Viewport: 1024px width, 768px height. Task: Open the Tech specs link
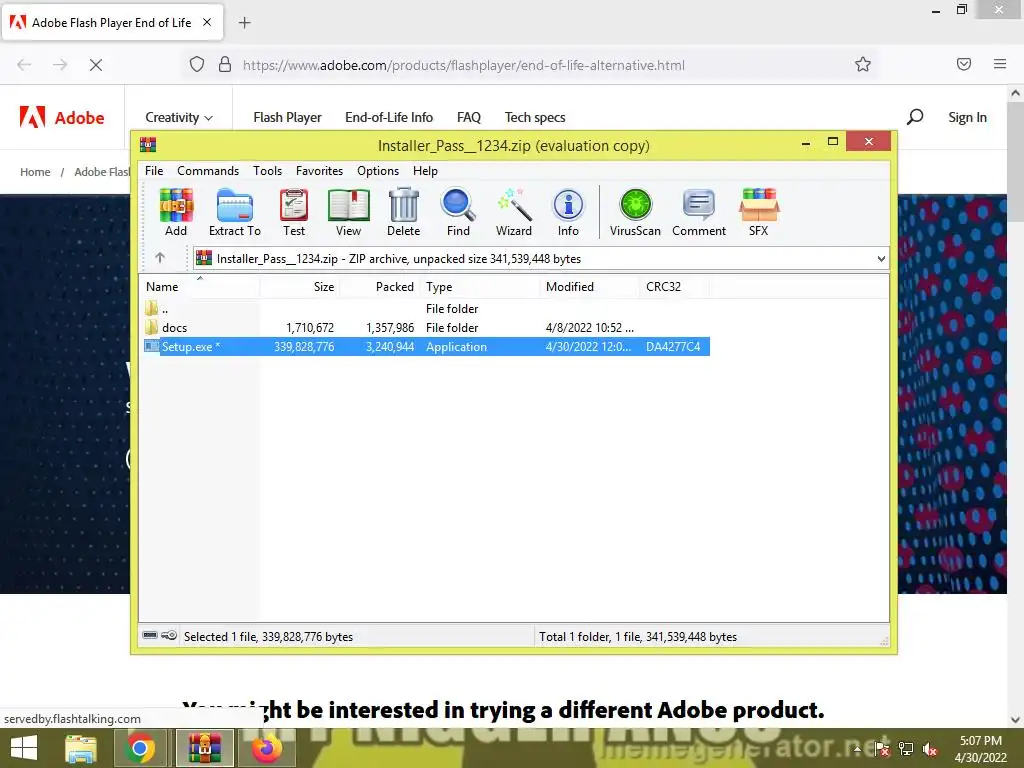click(x=535, y=118)
